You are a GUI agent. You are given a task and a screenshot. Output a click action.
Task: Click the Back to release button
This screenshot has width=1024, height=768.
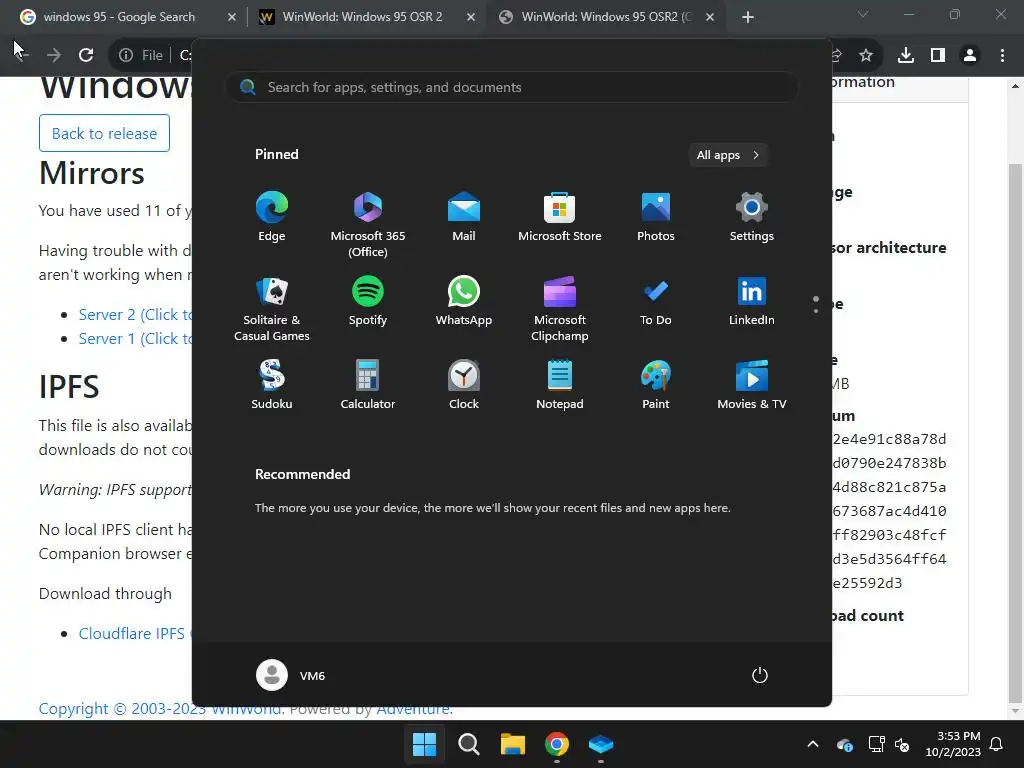(104, 133)
